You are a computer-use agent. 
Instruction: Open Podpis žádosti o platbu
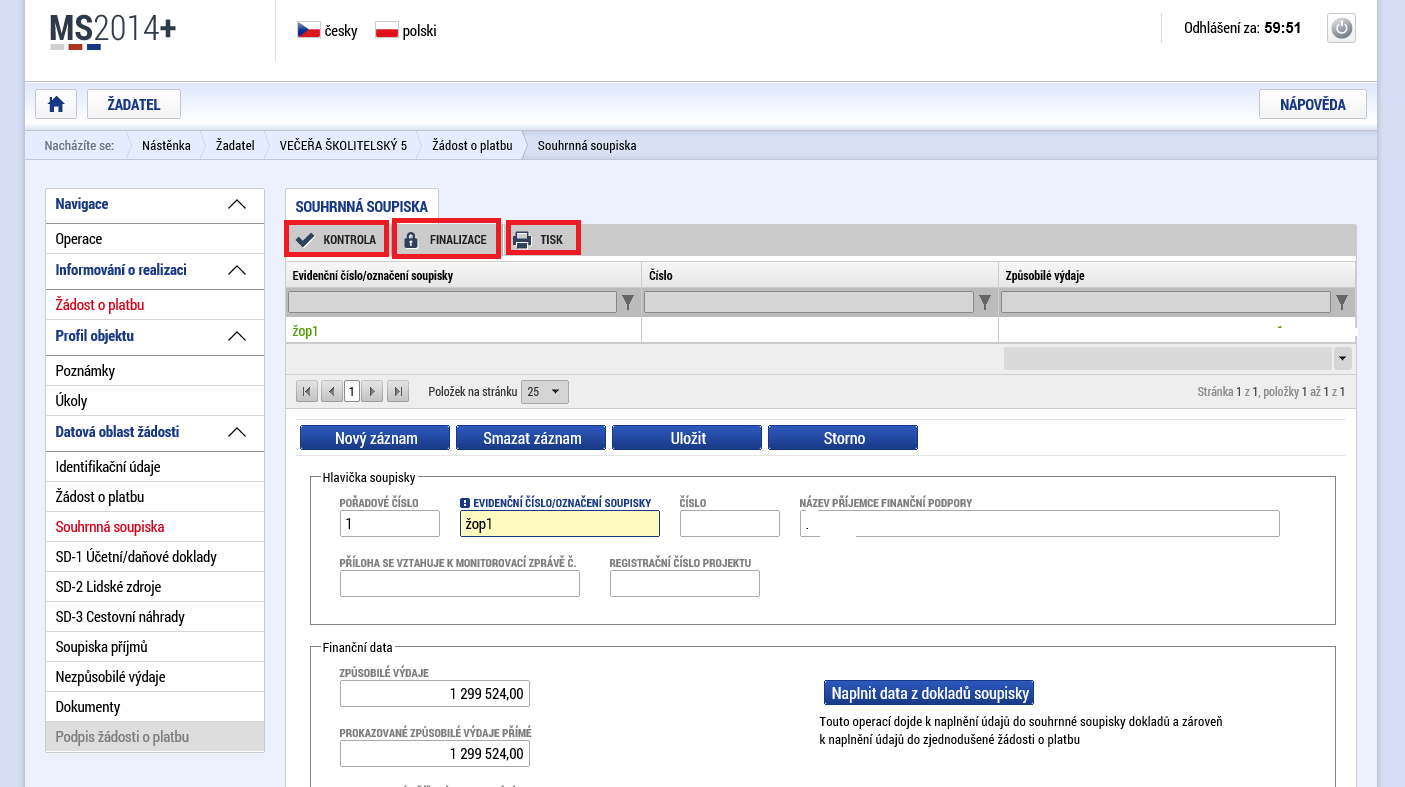[155, 737]
